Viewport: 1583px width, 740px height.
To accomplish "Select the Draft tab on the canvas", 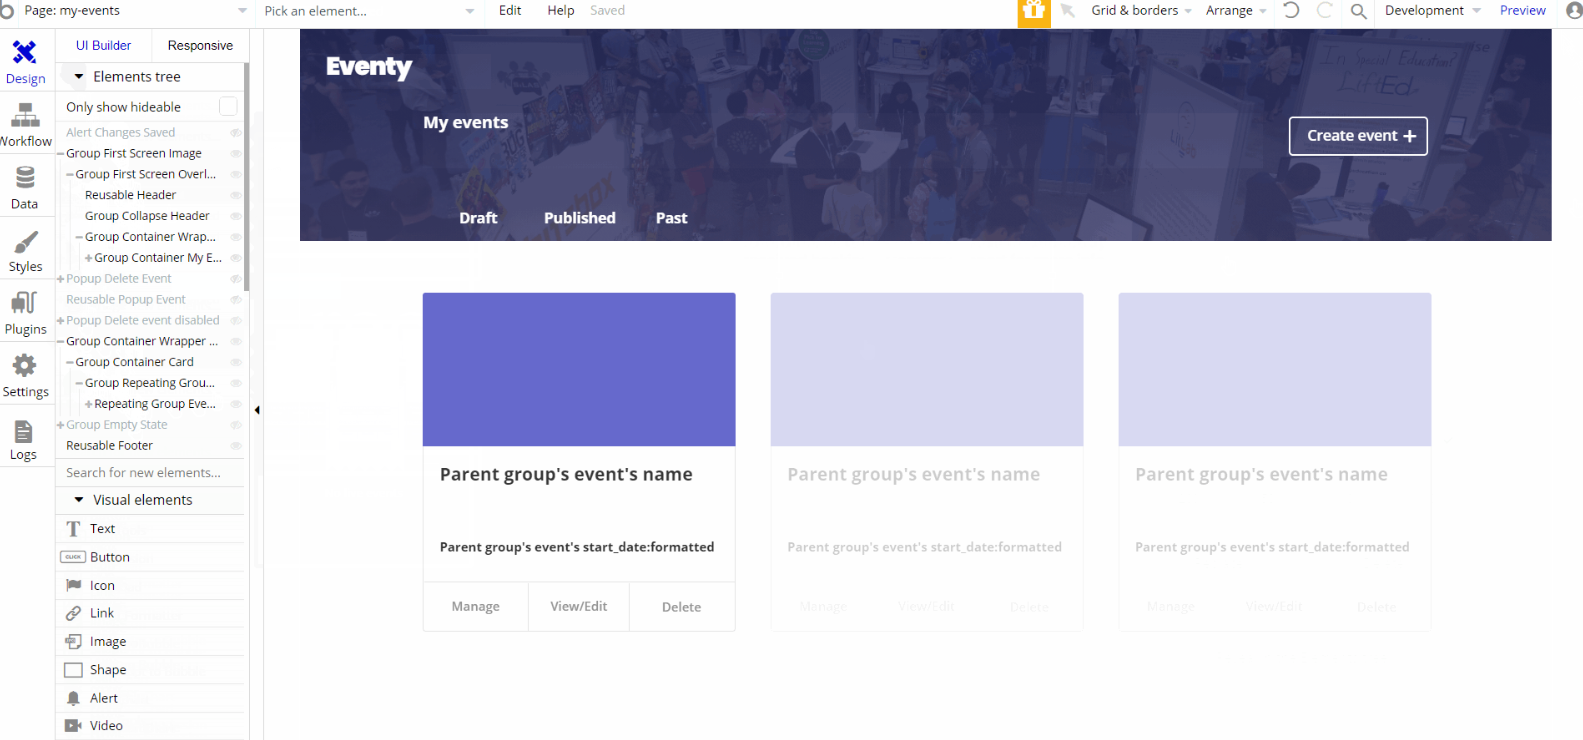I will point(478,218).
